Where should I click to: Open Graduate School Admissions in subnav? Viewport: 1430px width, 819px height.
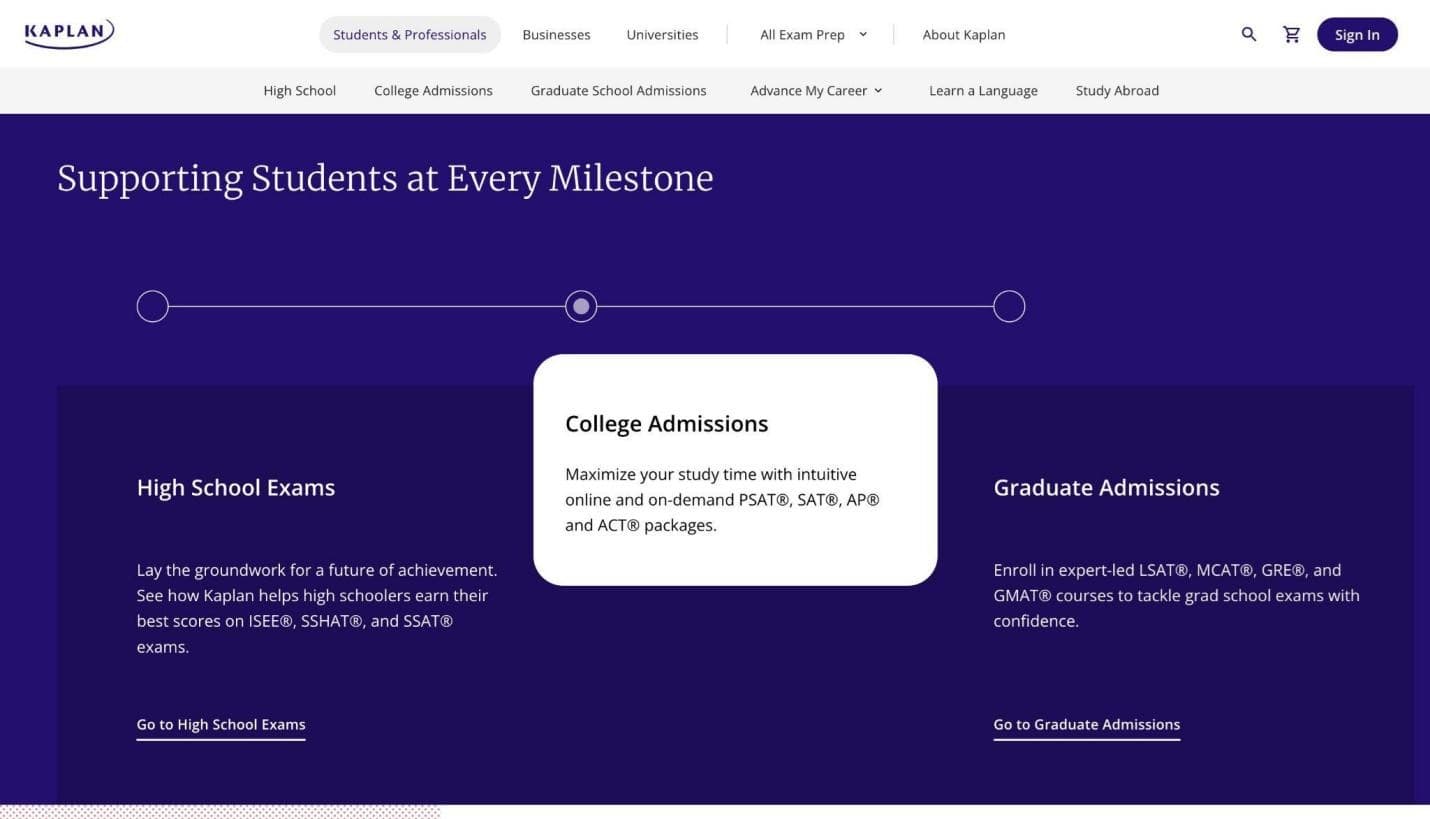[x=618, y=90]
